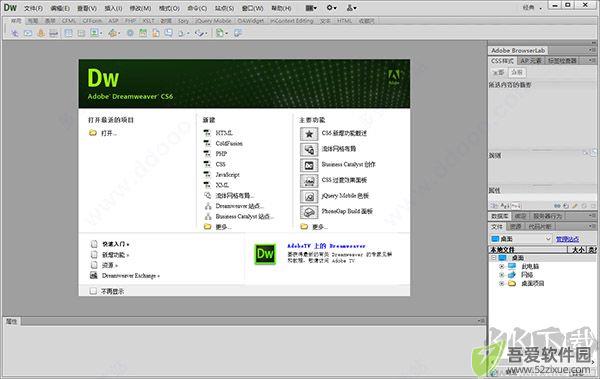This screenshot has width=600, height=379.
Task: Open the 编辑(E) menu
Action: 60,8
